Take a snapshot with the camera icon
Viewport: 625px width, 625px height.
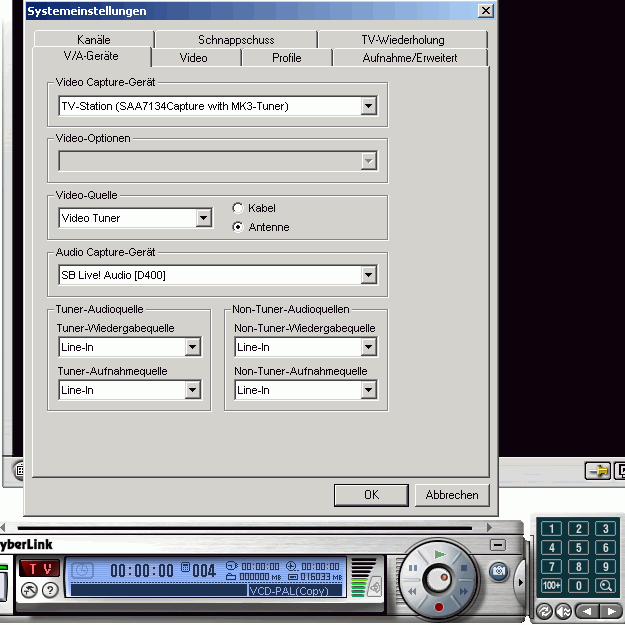tap(498, 571)
